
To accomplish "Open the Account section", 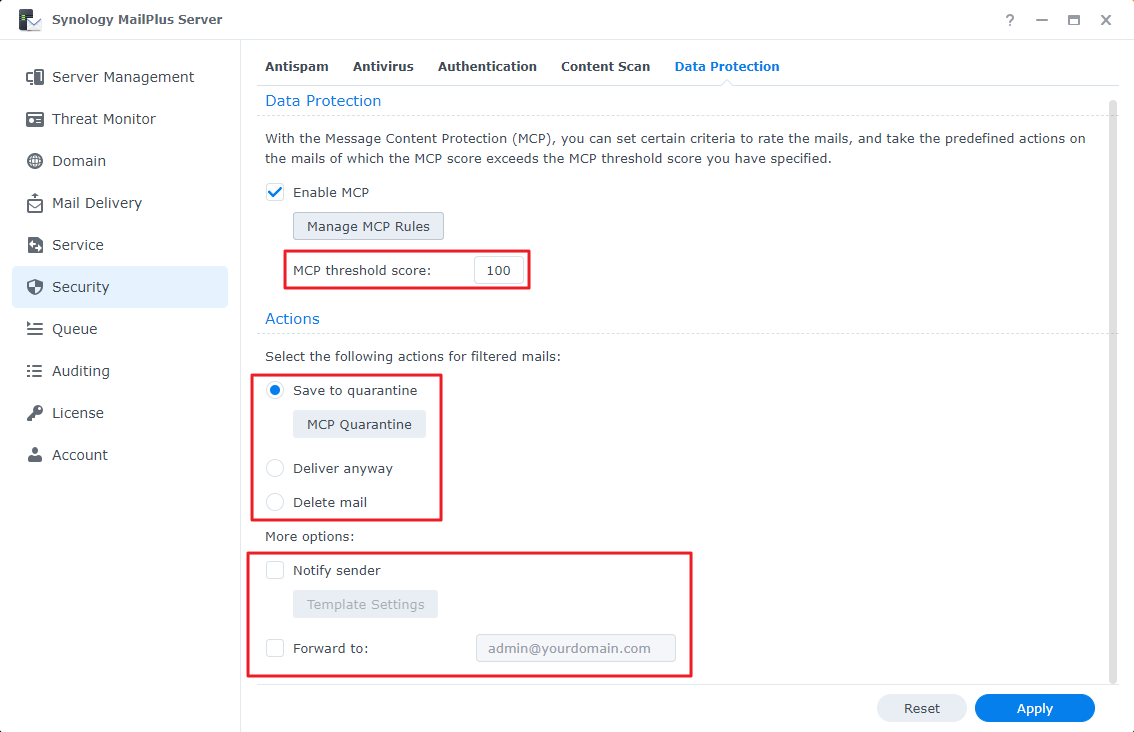I will click(x=79, y=454).
